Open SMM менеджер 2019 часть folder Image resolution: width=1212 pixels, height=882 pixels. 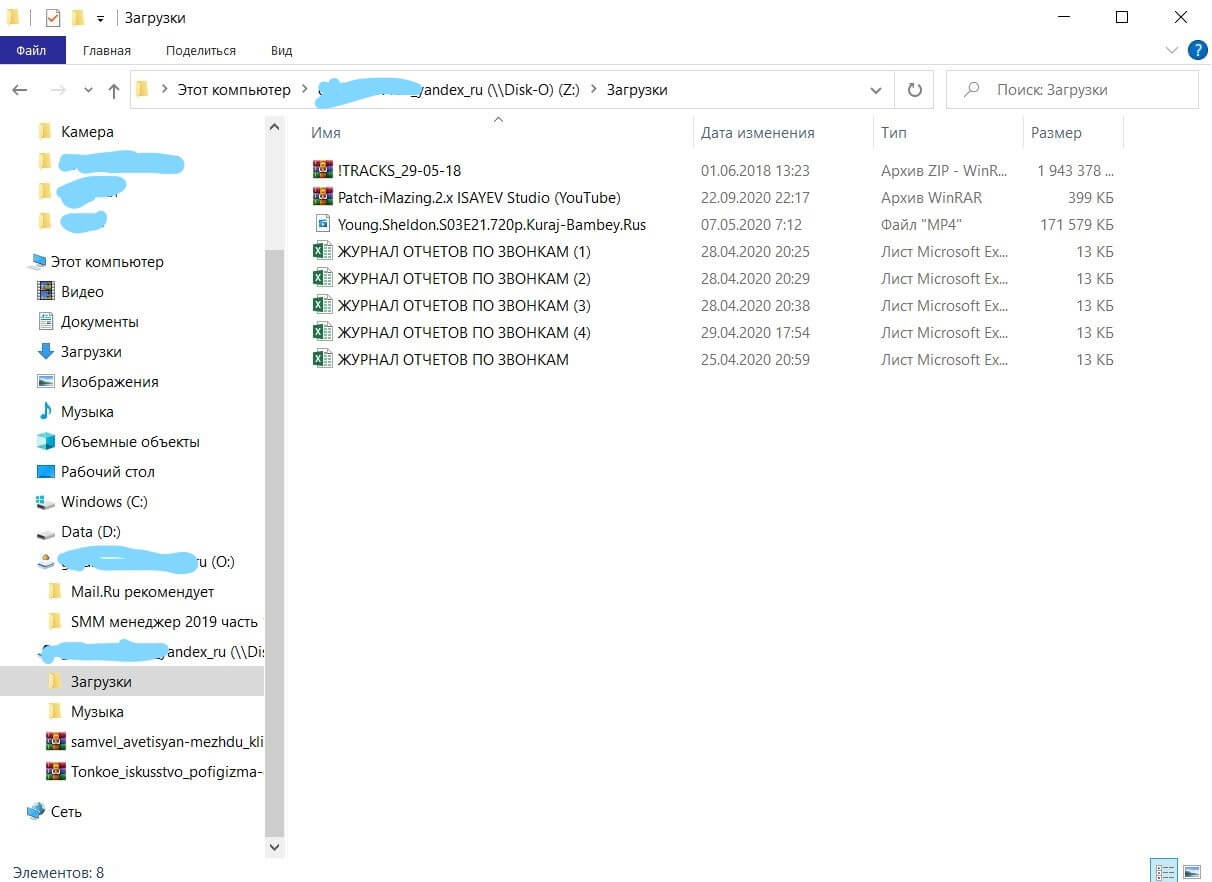click(x=164, y=621)
